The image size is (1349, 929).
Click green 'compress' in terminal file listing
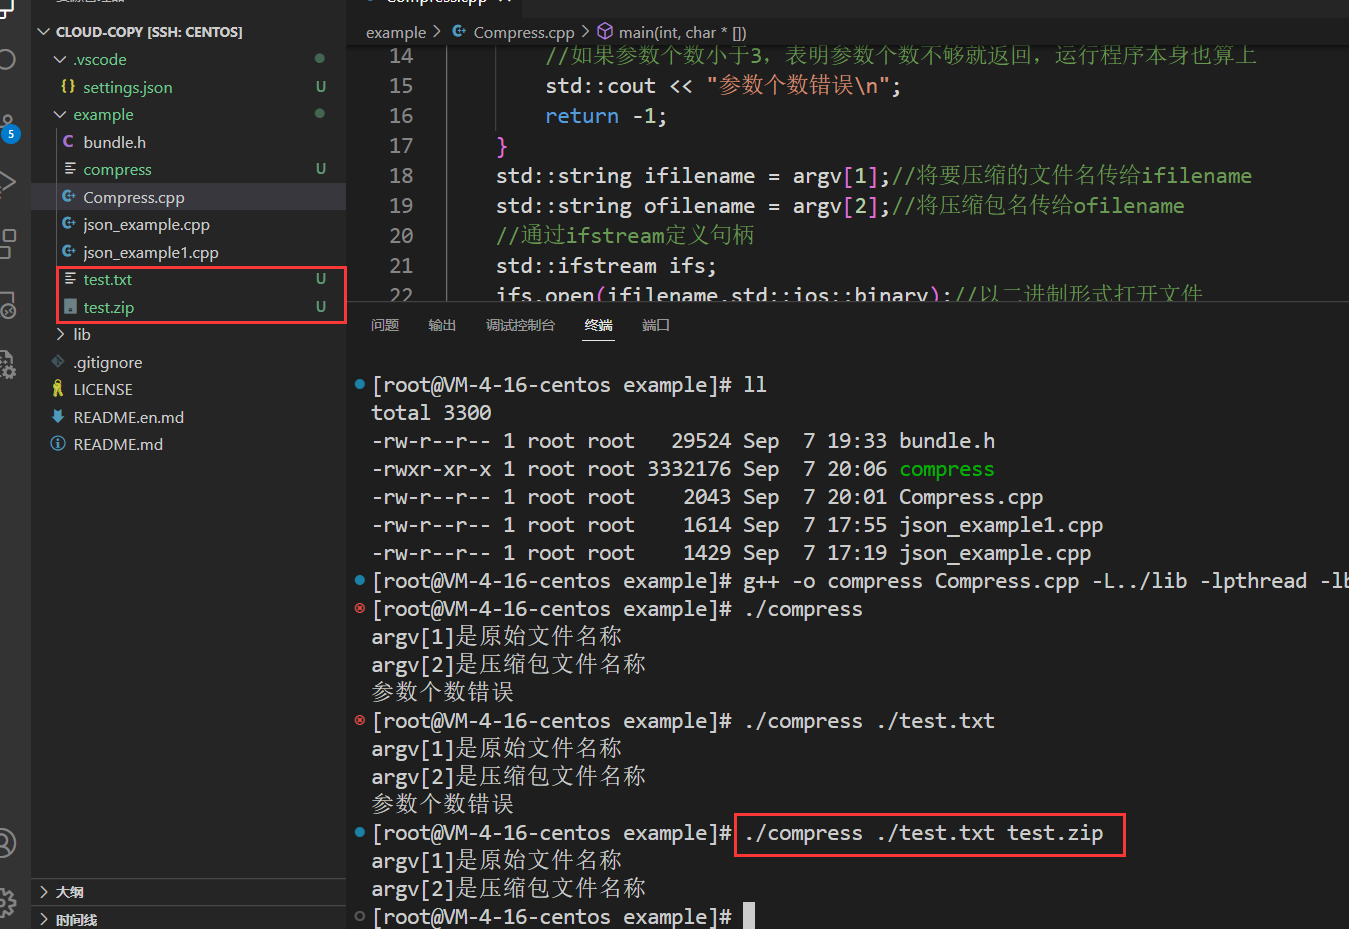(x=947, y=469)
